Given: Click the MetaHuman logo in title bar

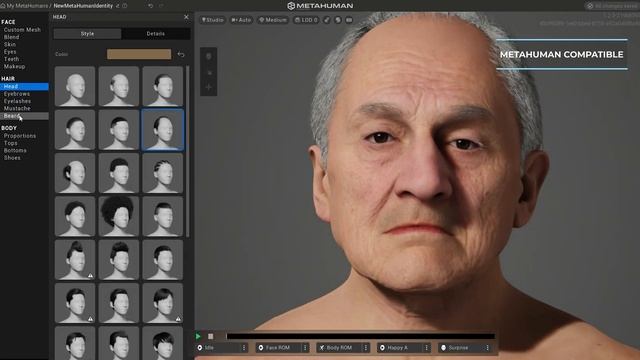Looking at the screenshot, I should tap(320, 6).
